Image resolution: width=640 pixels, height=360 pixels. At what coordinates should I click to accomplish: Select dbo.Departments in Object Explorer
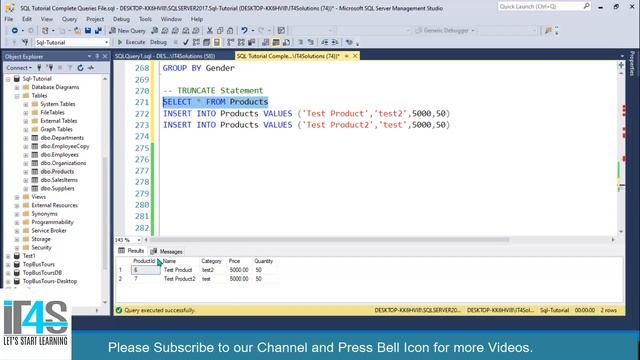click(x=62, y=138)
